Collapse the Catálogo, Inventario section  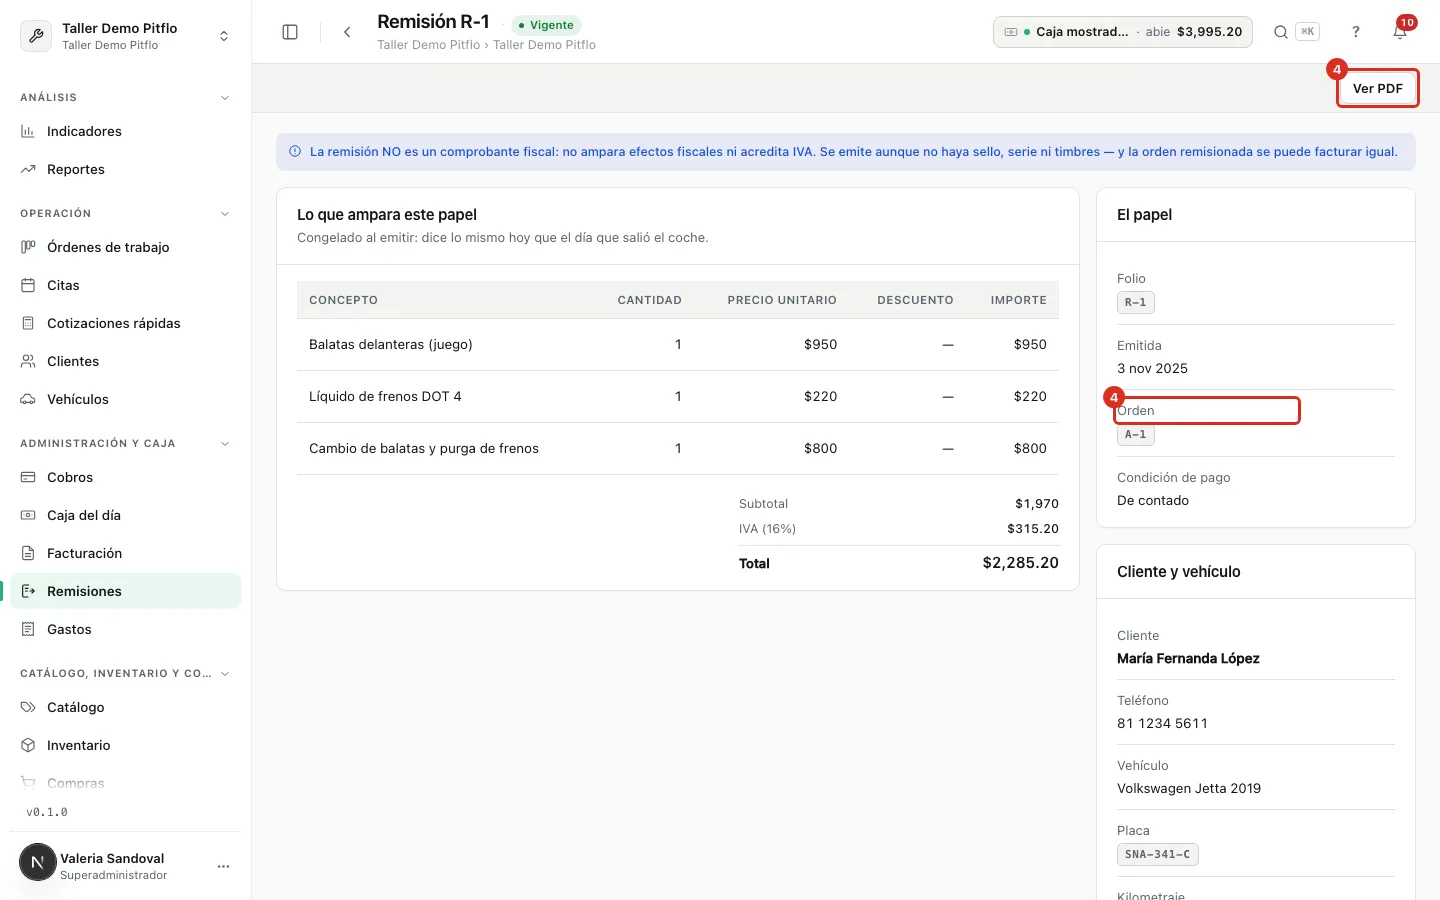click(x=225, y=674)
